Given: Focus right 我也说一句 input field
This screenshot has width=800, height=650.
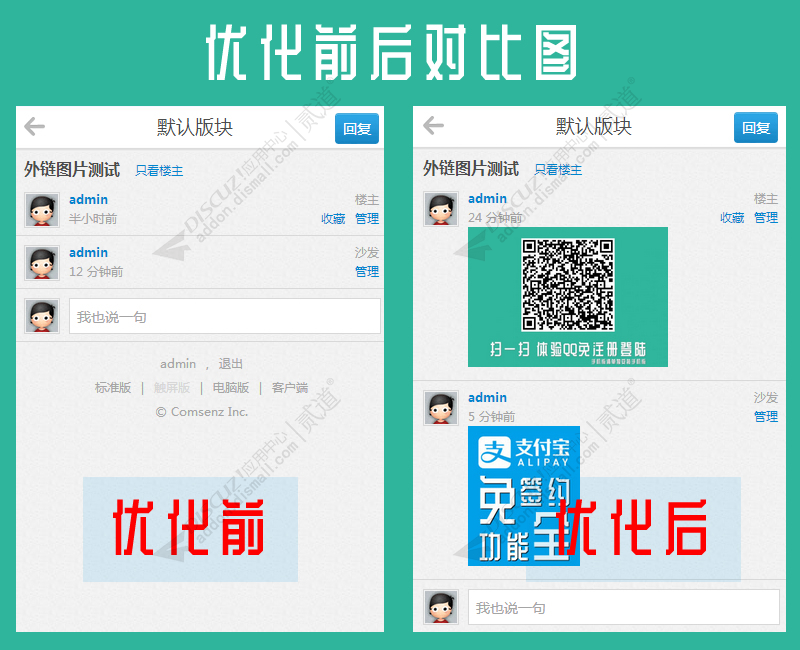Looking at the screenshot, I should 623,607.
